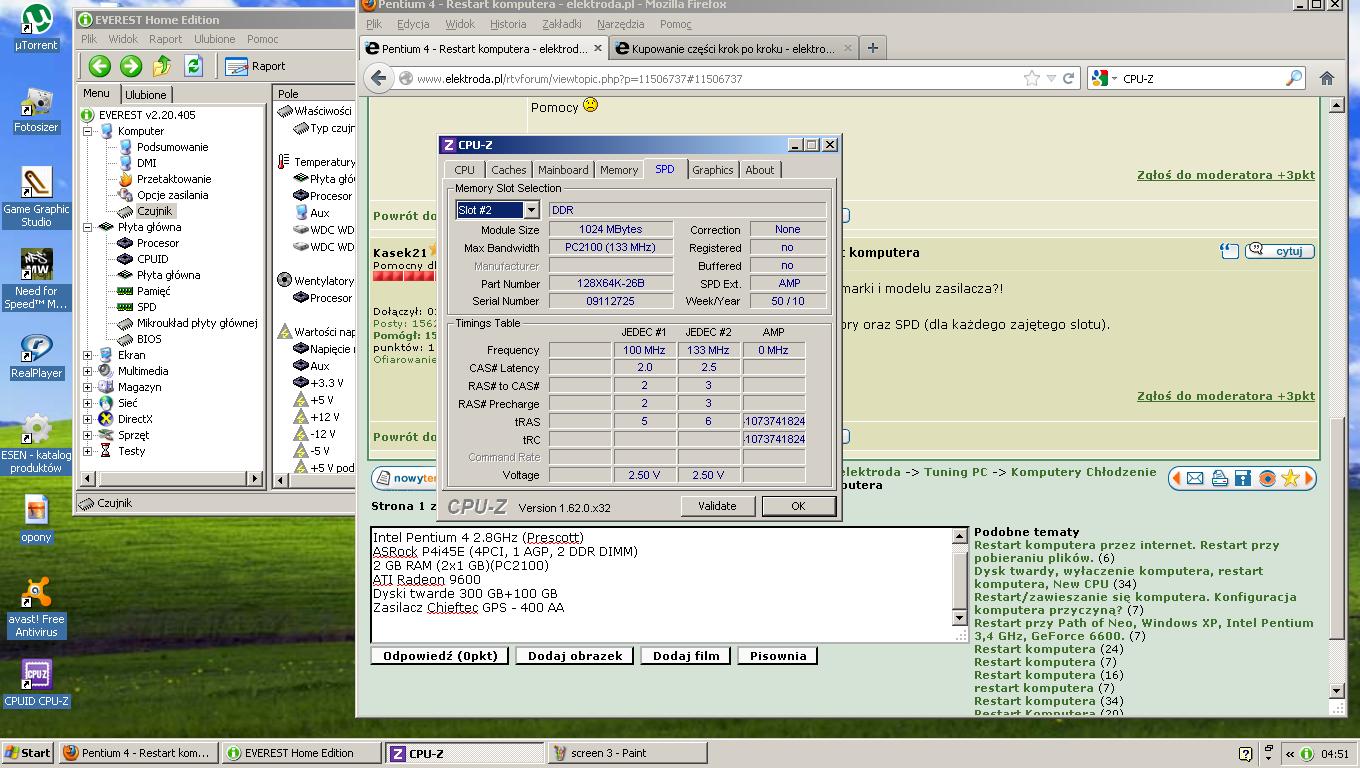Collapse the Płyta główna tree node
Image resolution: width=1360 pixels, height=768 pixels.
[x=88, y=227]
